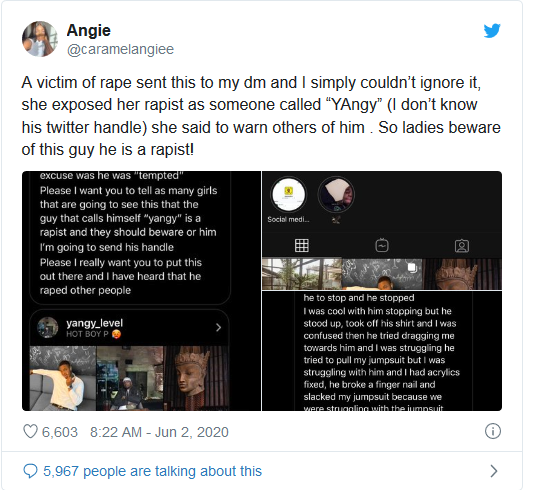Open '5,967 people are talking about this'
The height and width of the screenshot is (490, 550).
point(153,471)
